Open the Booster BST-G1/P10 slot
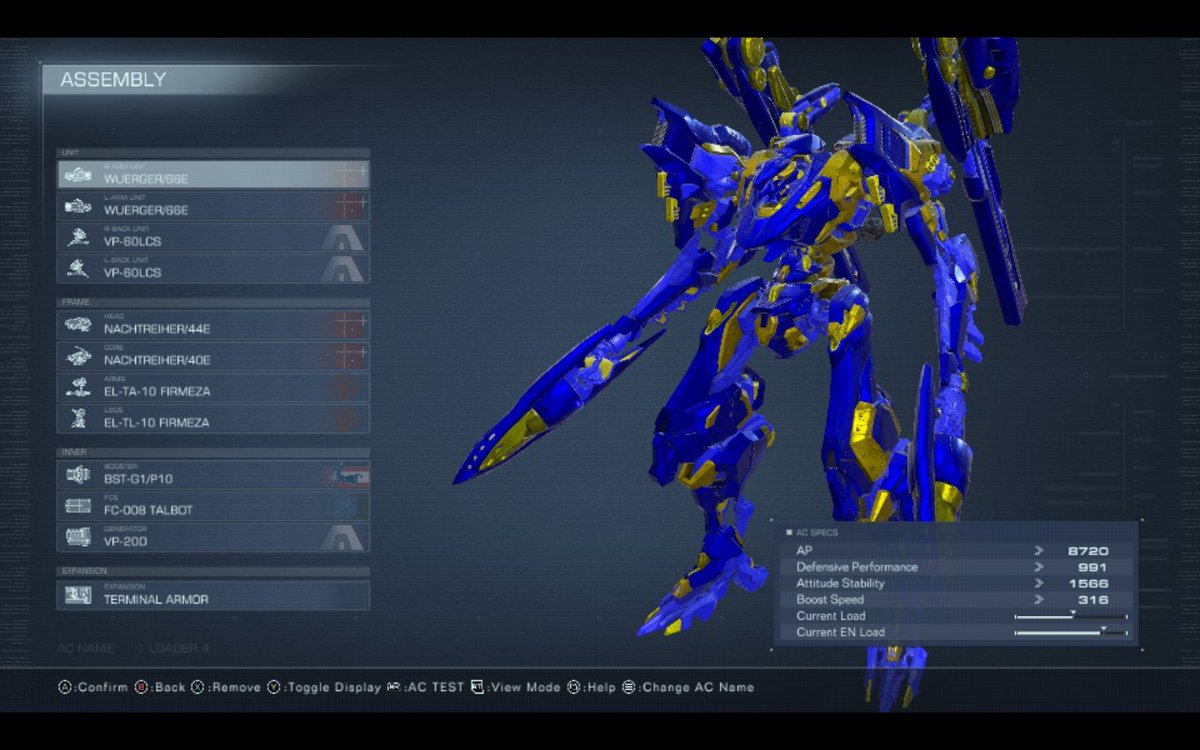The height and width of the screenshot is (750, 1200). coord(213,474)
